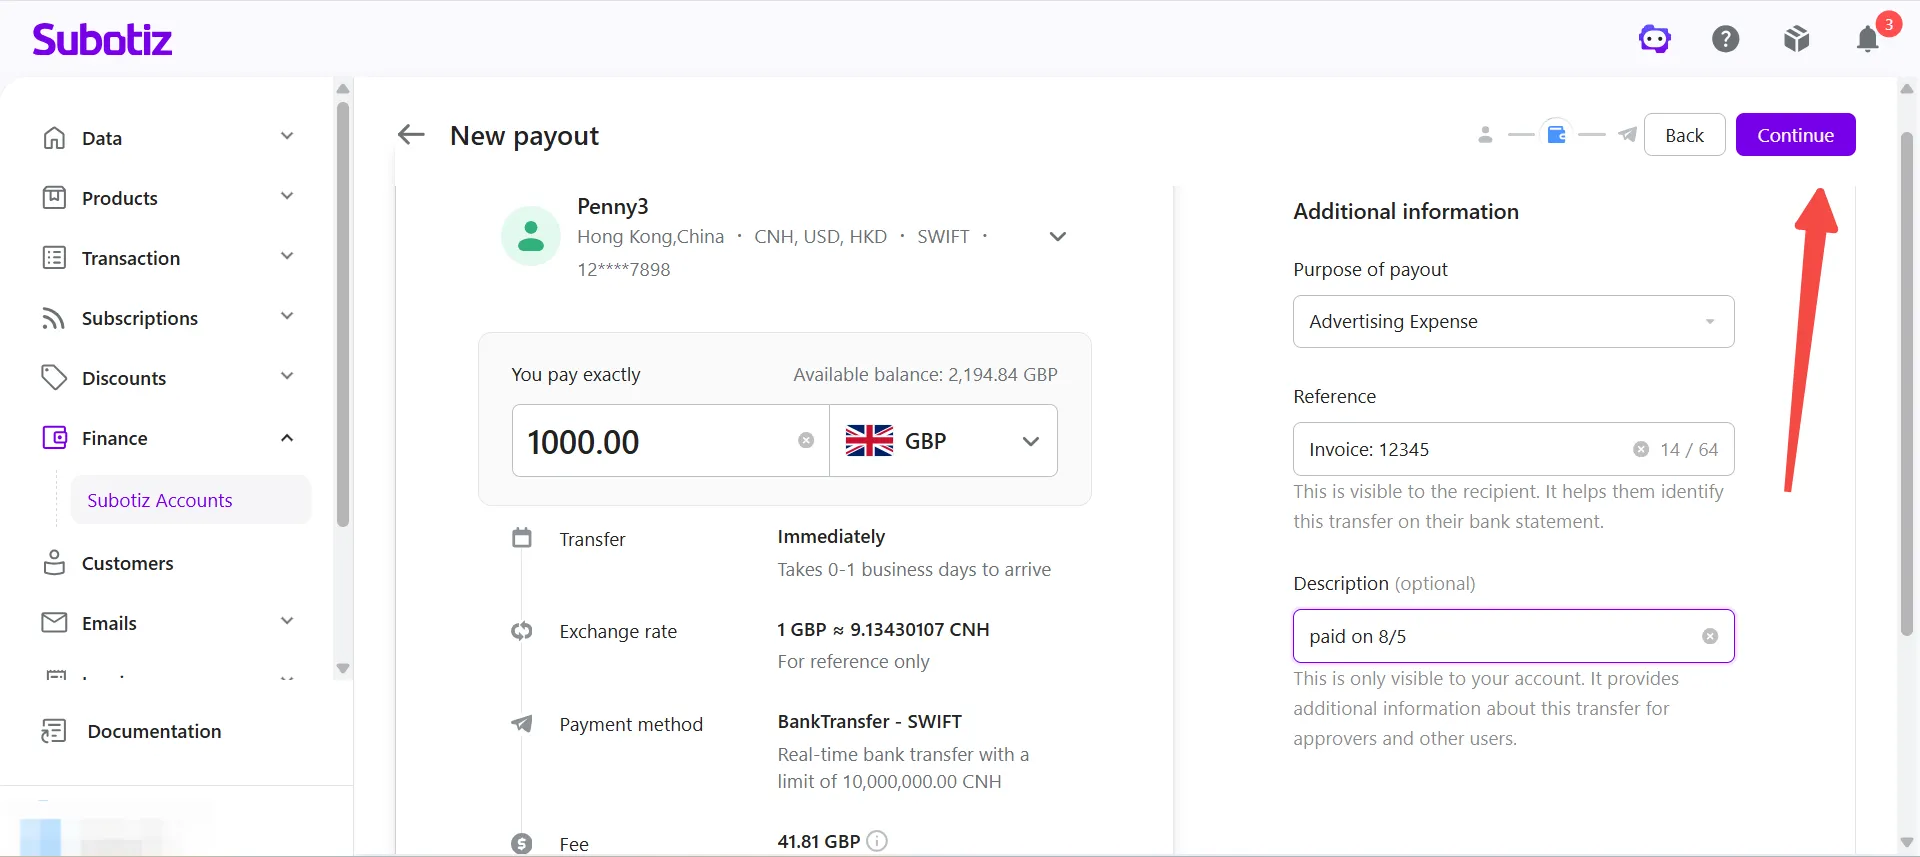Click the 1 GBP ≈ 9.13430107 CNH rate
Image resolution: width=1920 pixels, height=857 pixels.
(883, 629)
